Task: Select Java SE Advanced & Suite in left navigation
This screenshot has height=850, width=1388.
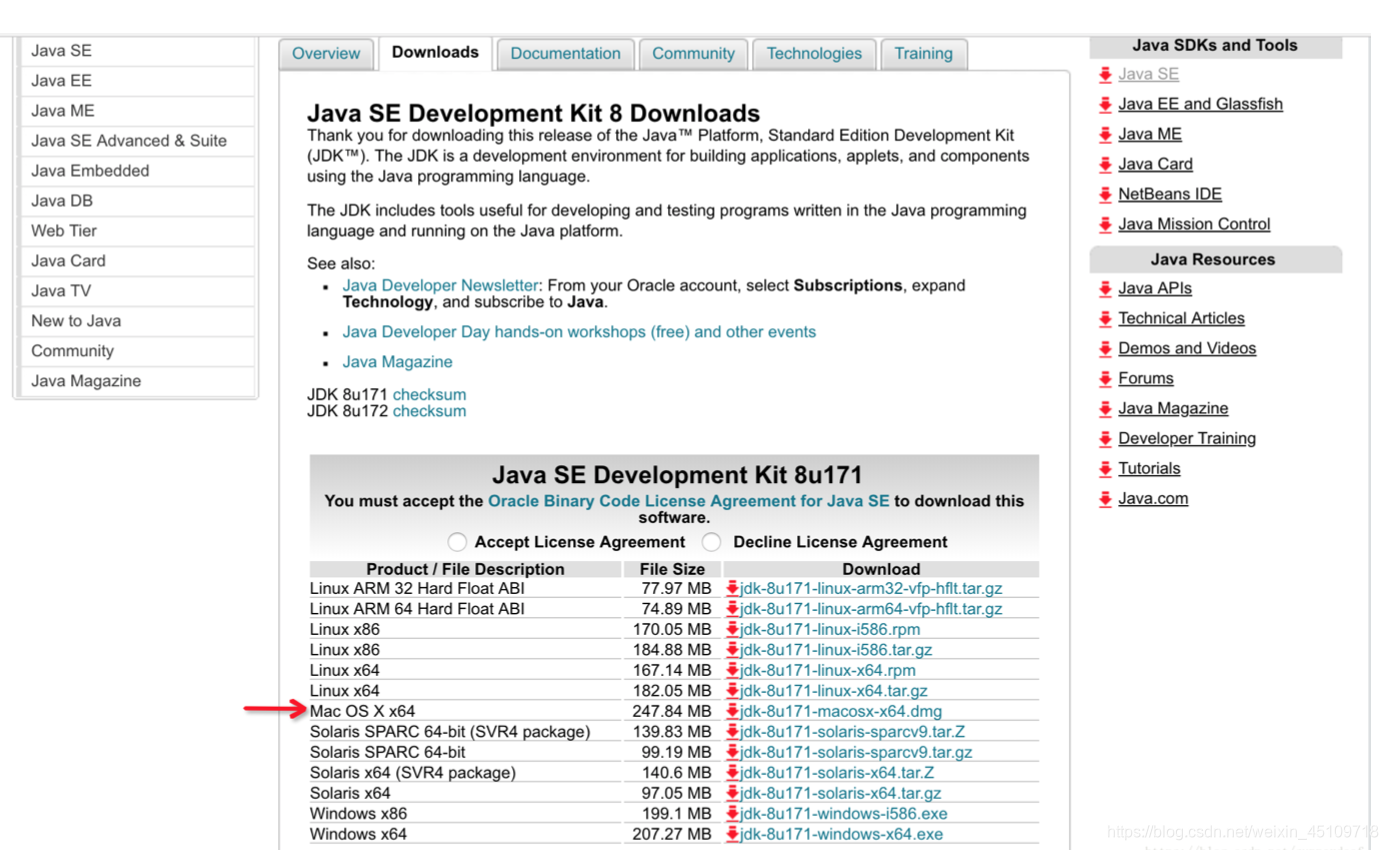Action: coord(138,141)
